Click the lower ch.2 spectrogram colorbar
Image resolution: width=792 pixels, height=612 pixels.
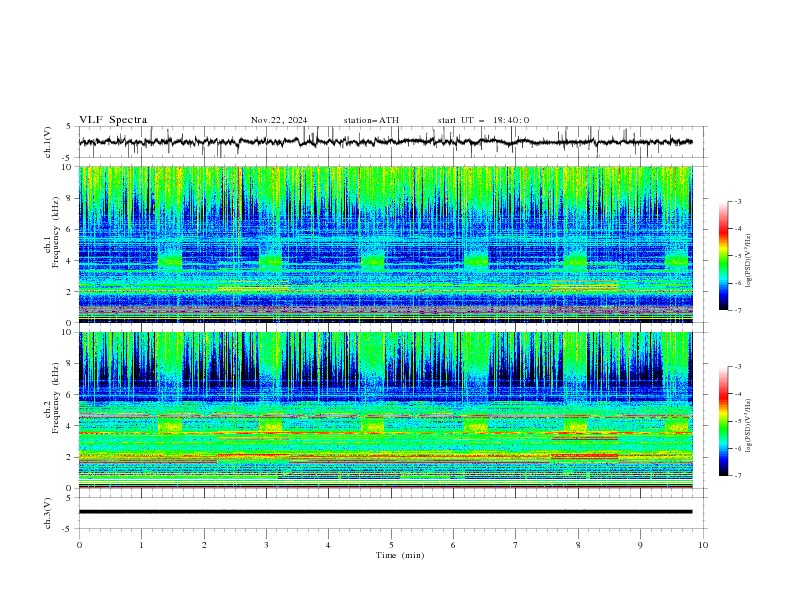(x=724, y=421)
